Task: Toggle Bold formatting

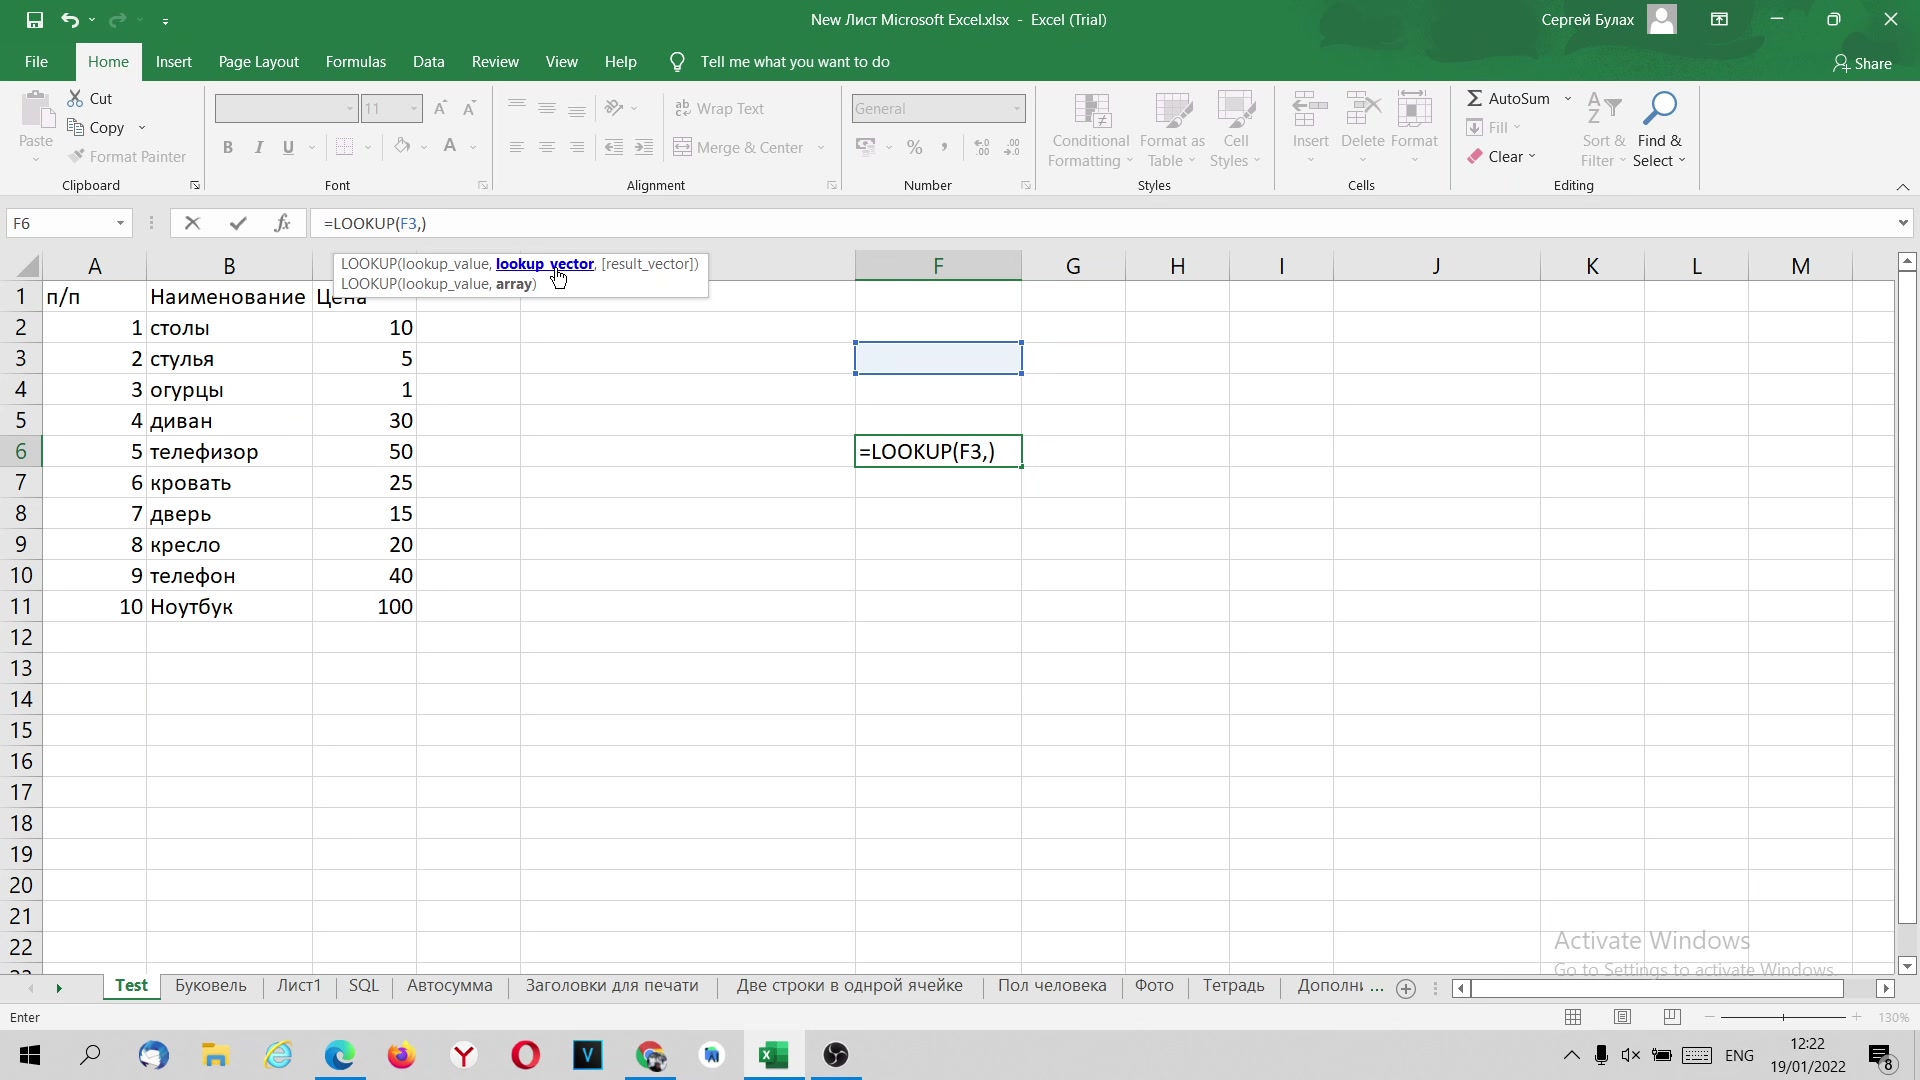Action: [228, 147]
